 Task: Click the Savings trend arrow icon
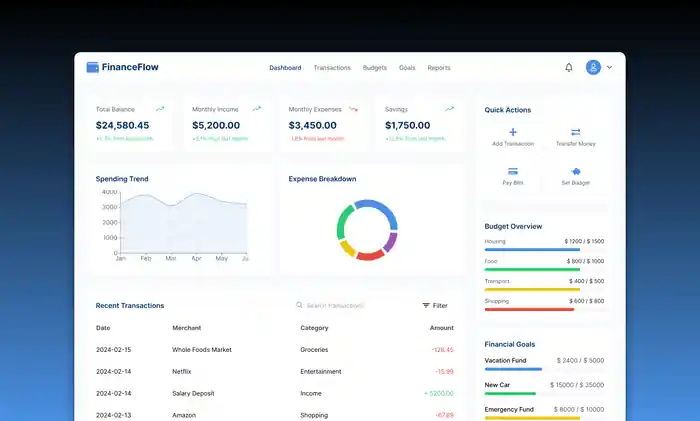coord(450,108)
